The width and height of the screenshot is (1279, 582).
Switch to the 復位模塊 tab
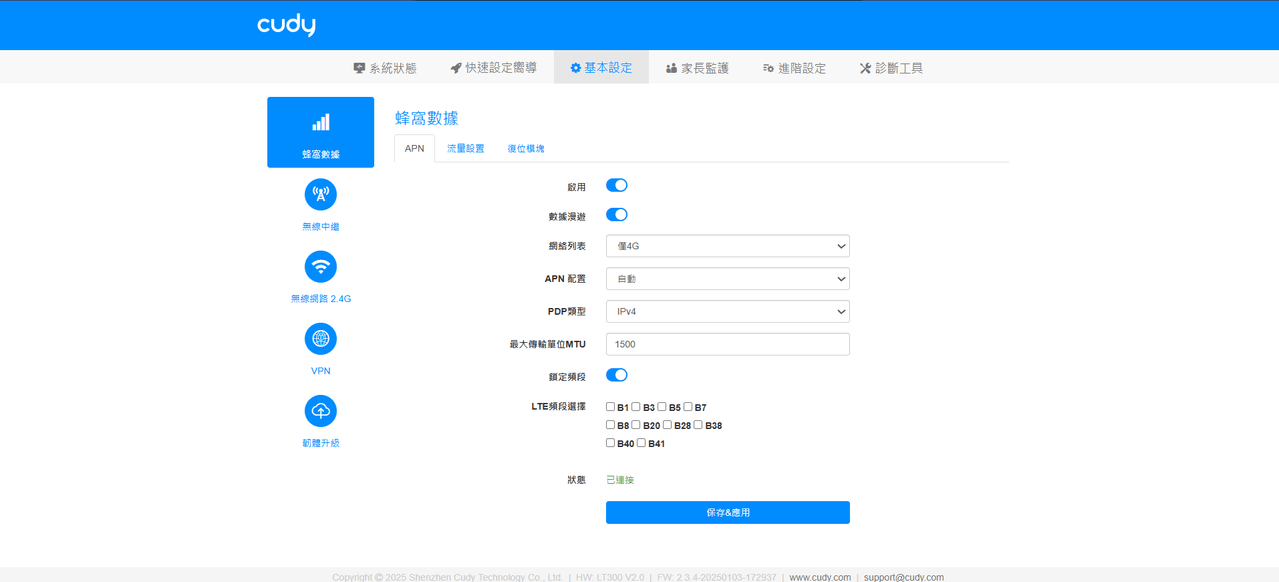tap(525, 148)
